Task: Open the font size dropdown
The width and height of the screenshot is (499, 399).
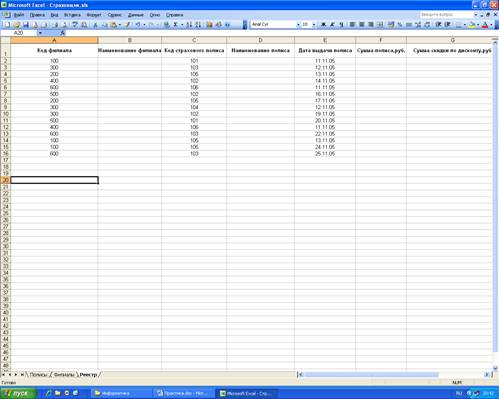Action: tap(314, 25)
